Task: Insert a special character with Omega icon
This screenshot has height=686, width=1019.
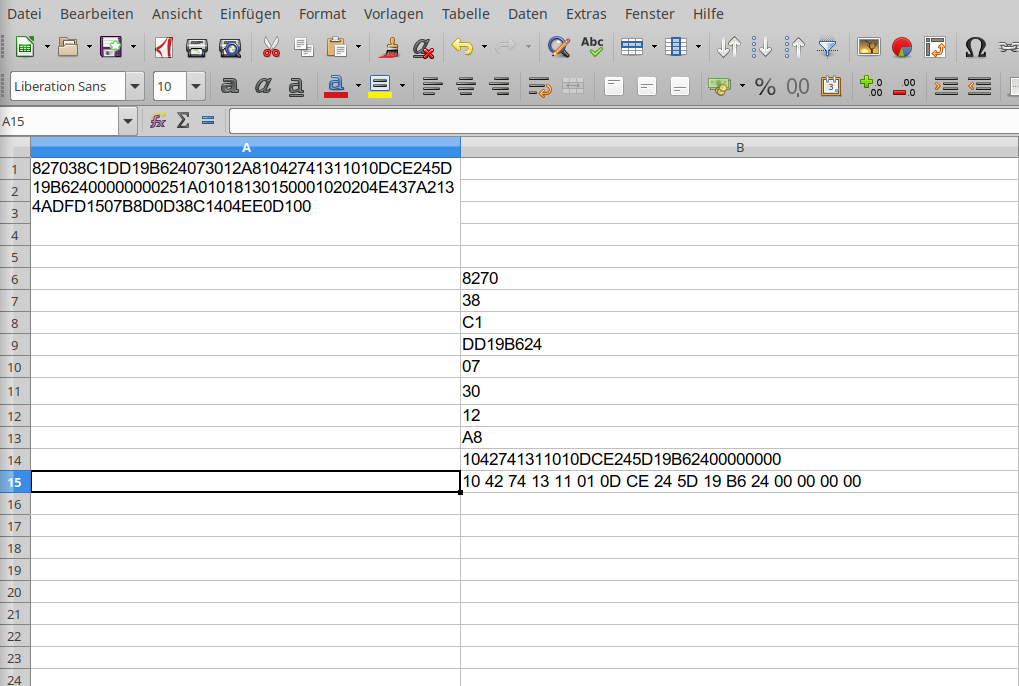Action: [976, 47]
